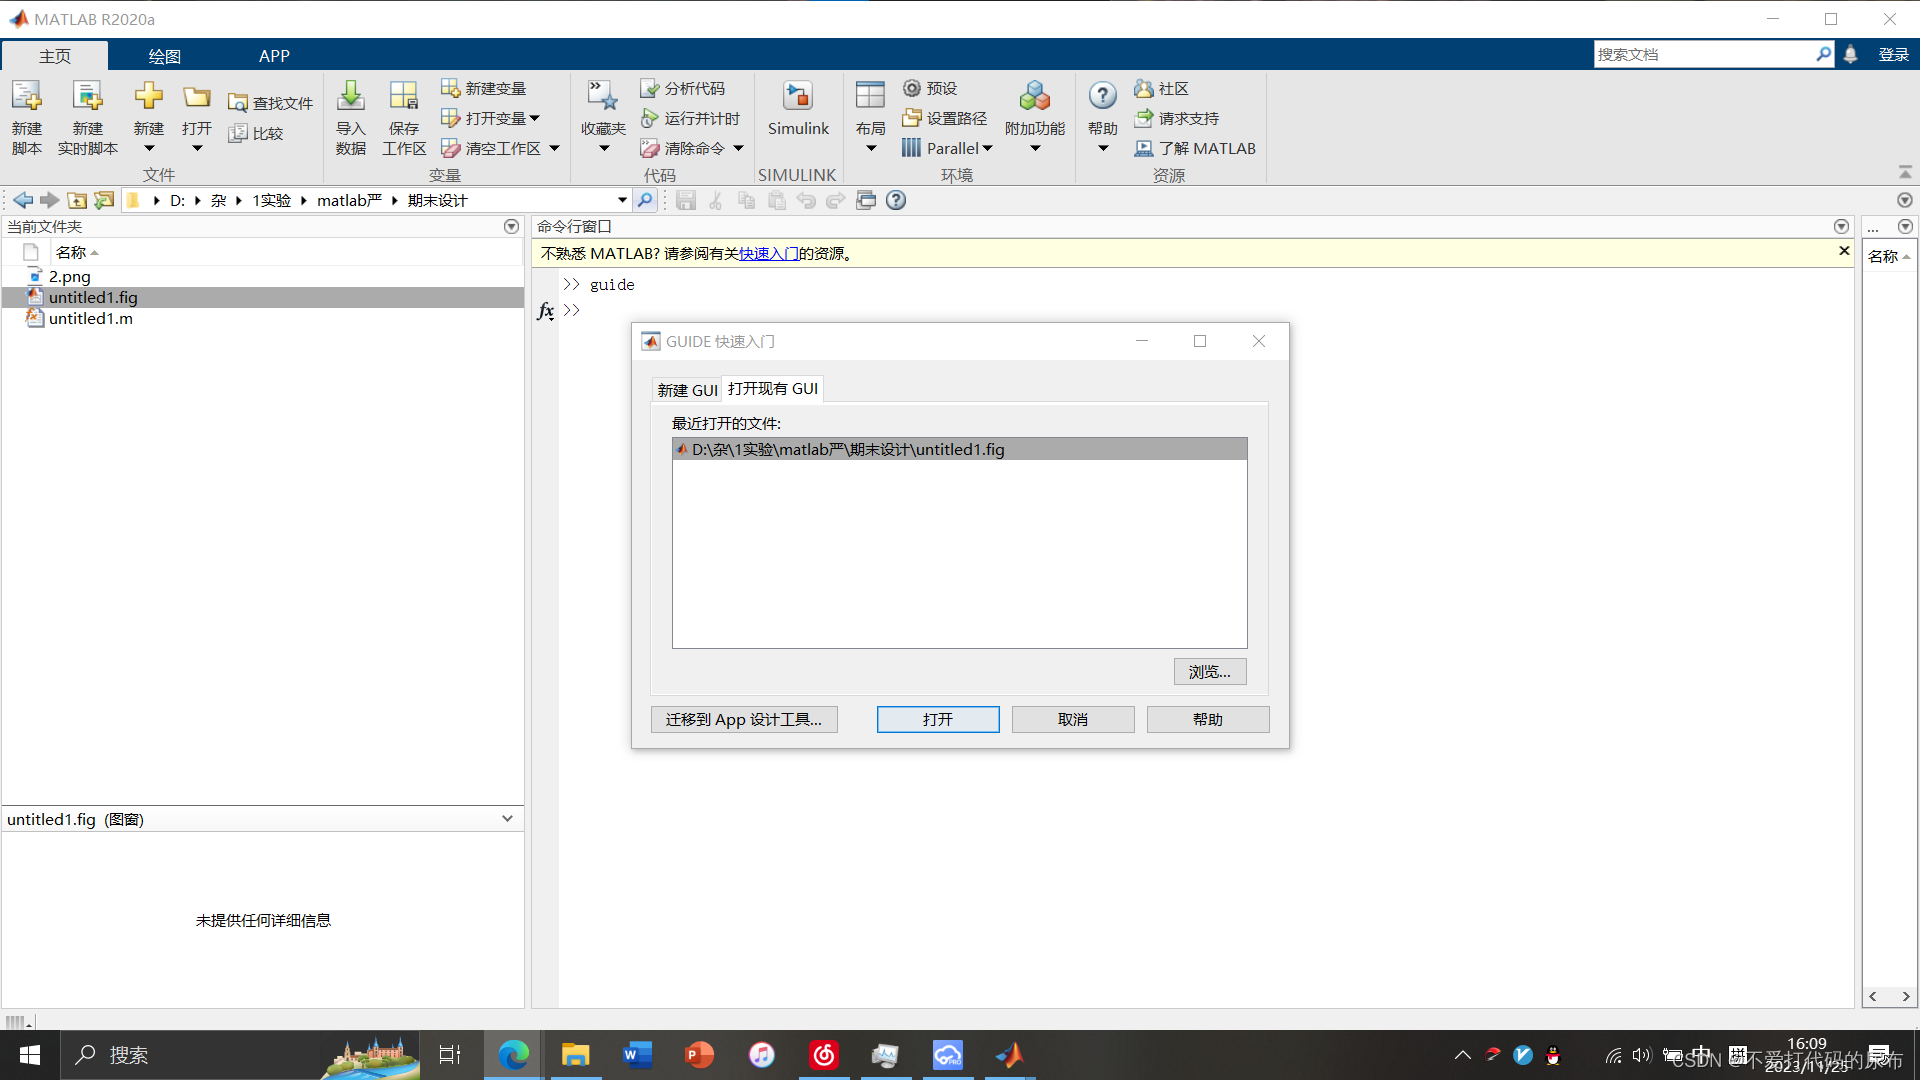Image resolution: width=1920 pixels, height=1080 pixels.
Task: Click New Variable (新建变量)
Action: point(484,88)
